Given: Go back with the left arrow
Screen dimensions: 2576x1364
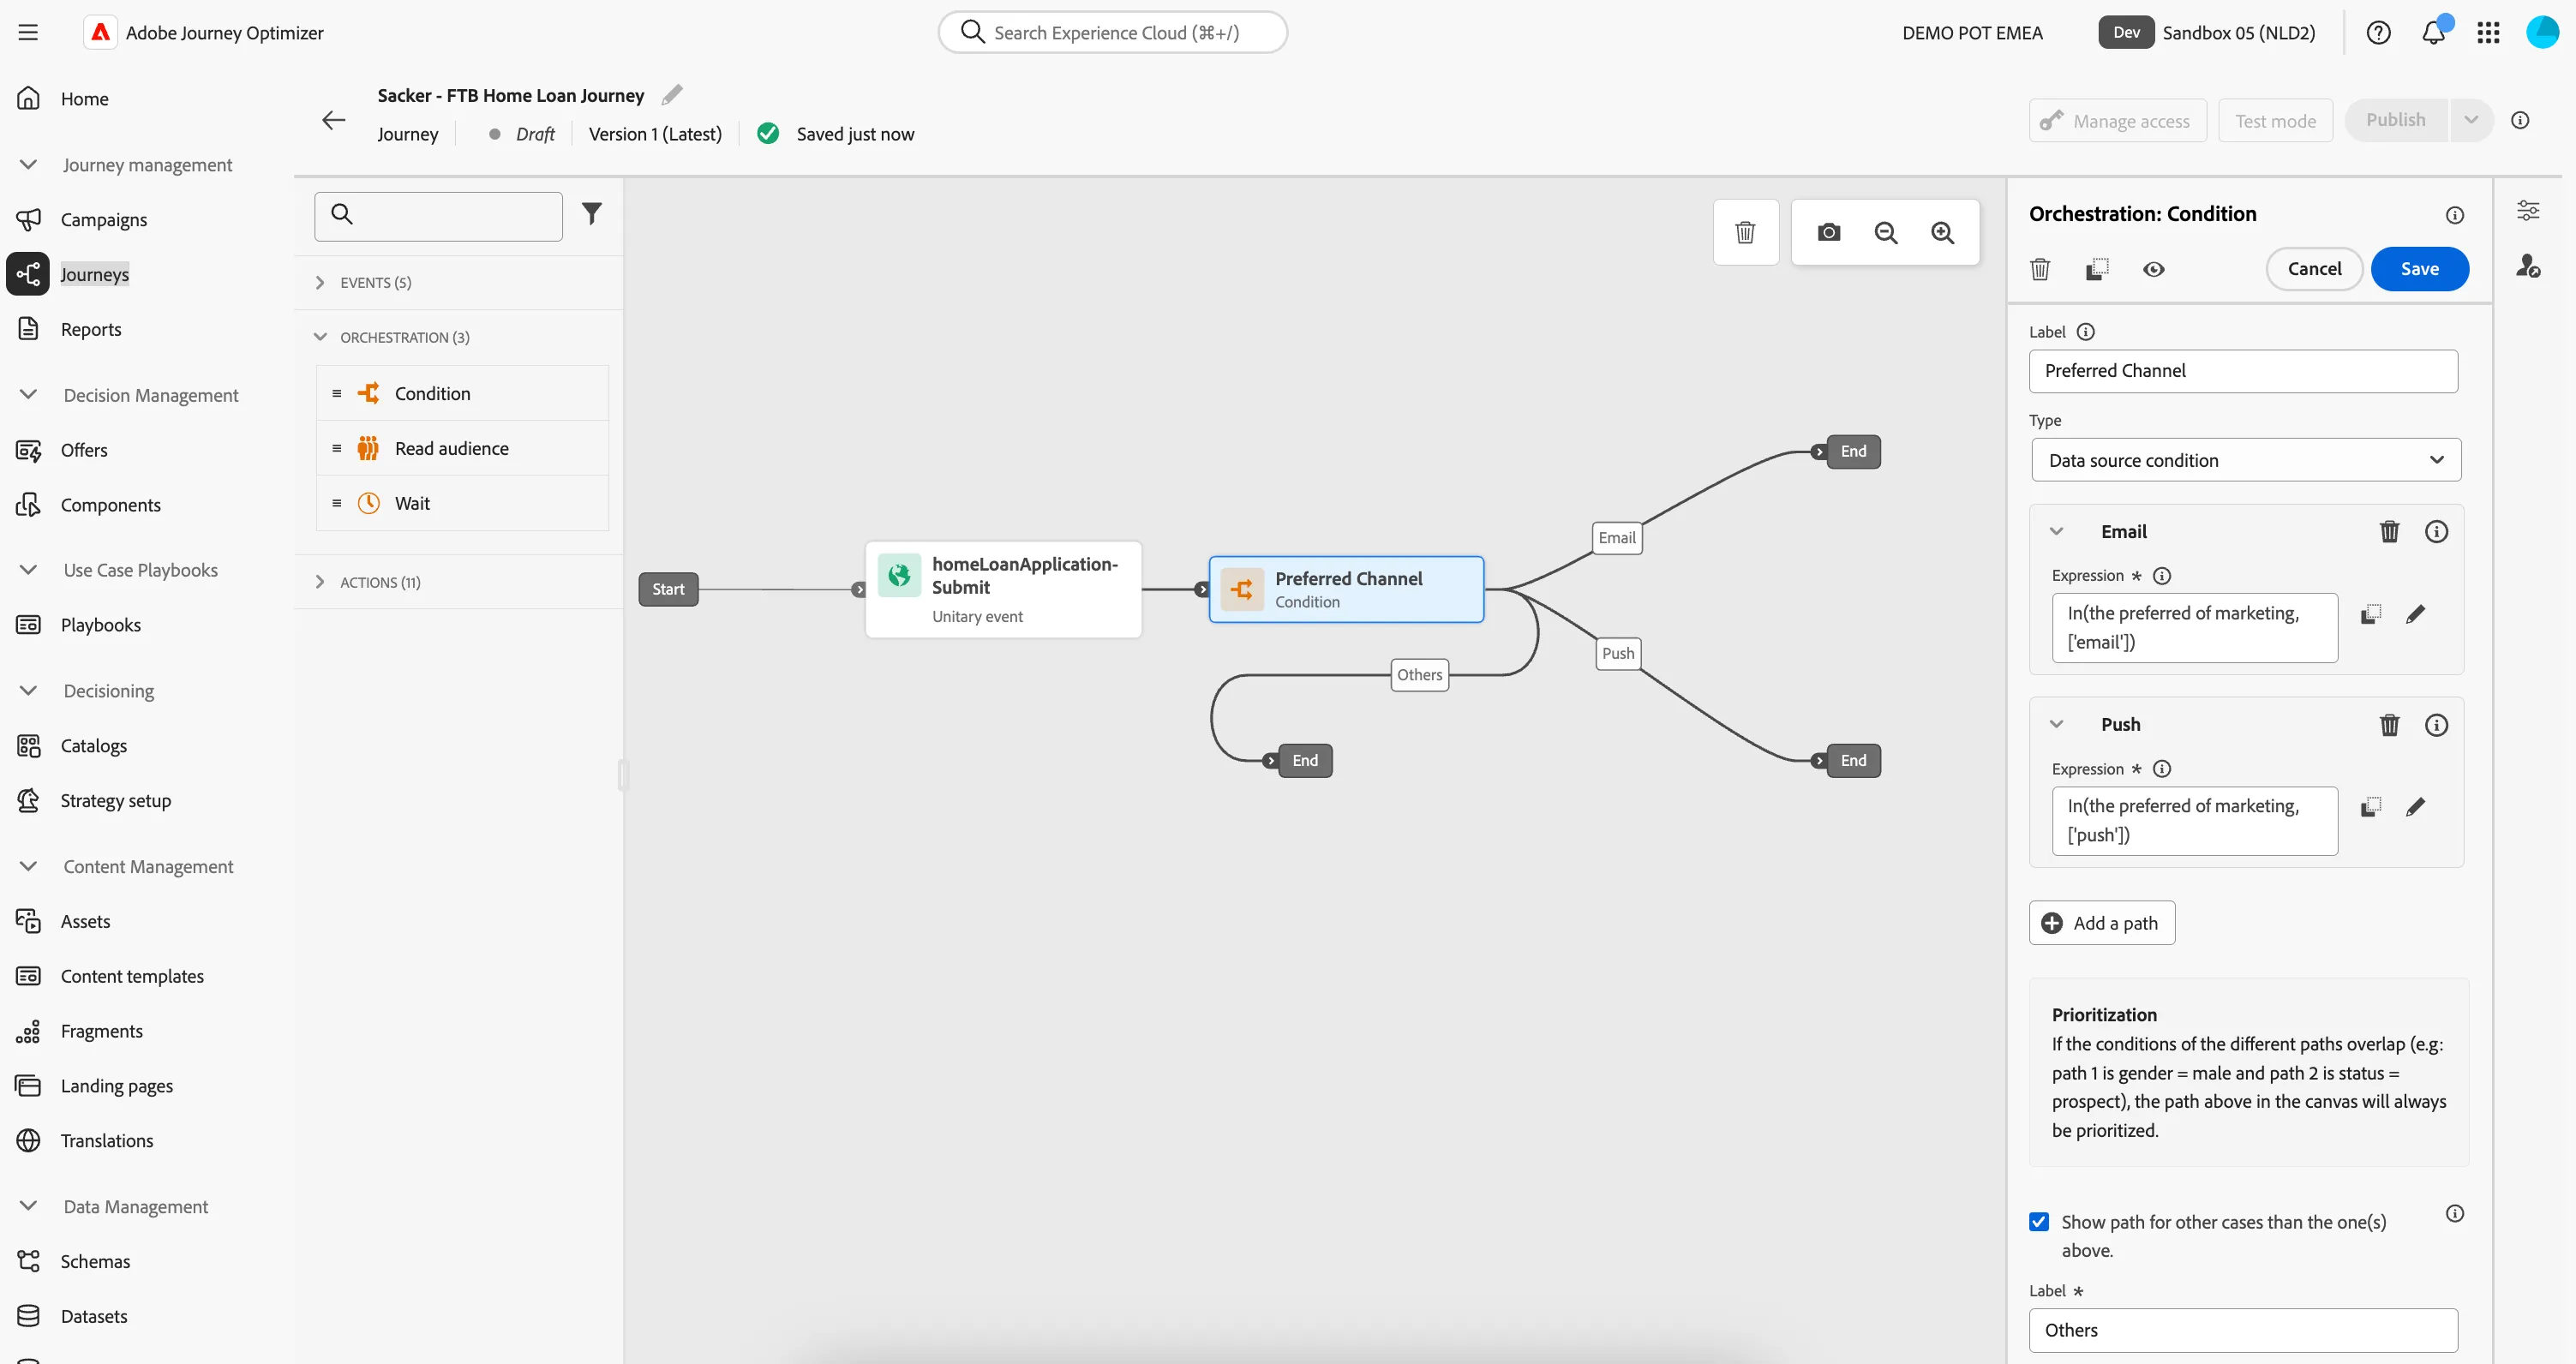Looking at the screenshot, I should pos(333,120).
